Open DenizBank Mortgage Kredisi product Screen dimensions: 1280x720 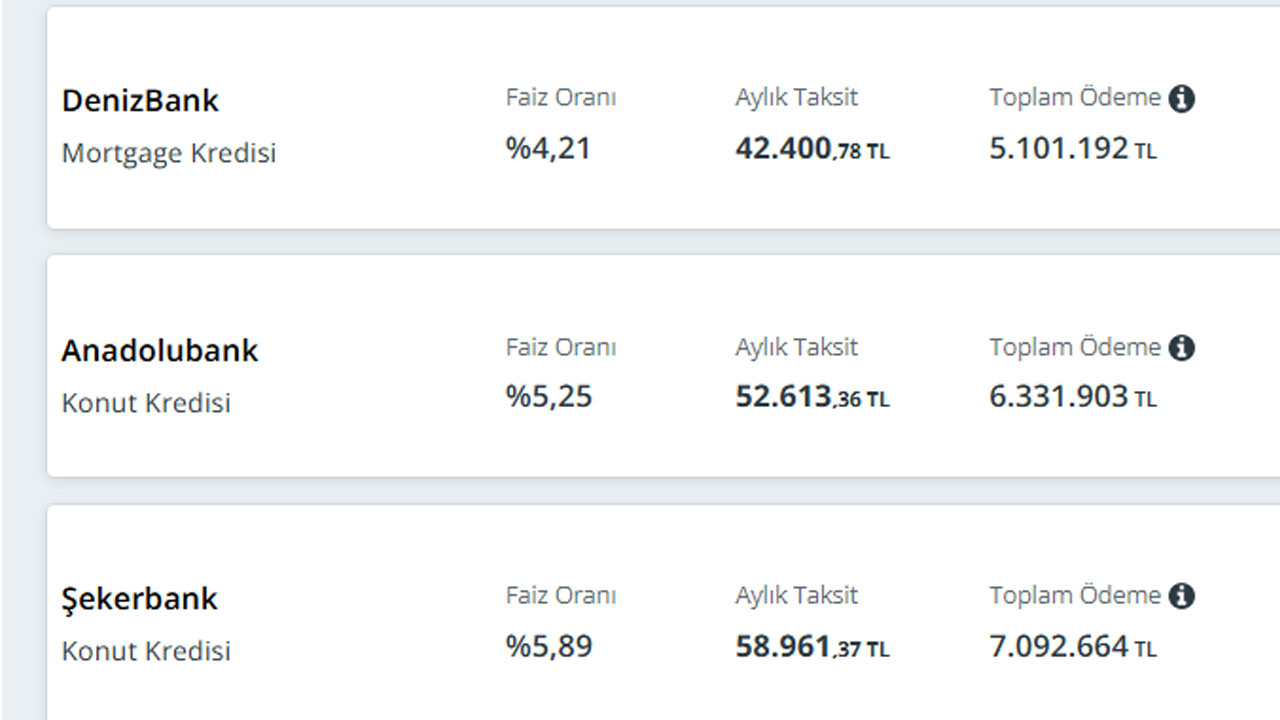(x=169, y=153)
